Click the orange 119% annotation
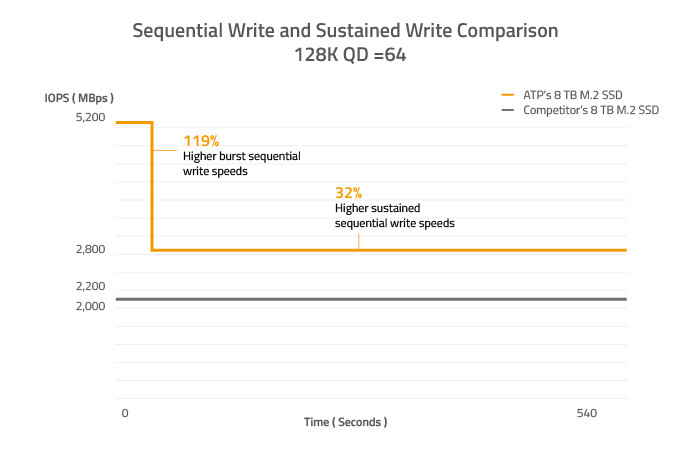This screenshot has height=450, width=700. [201, 141]
